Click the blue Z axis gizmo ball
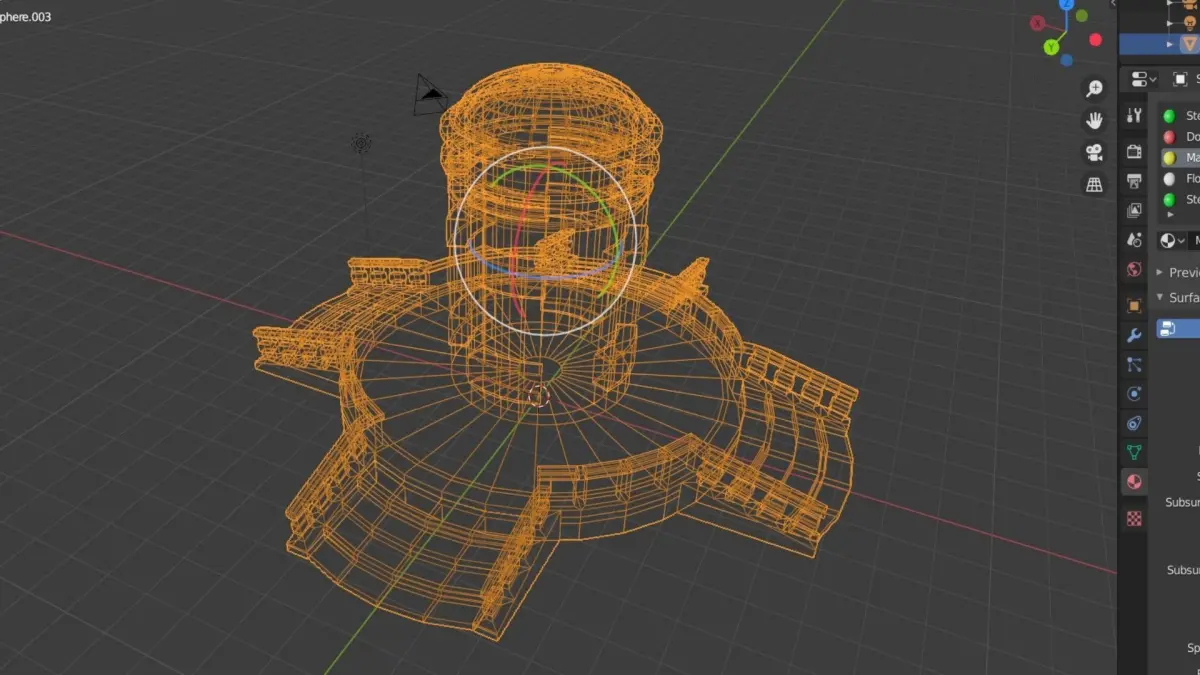Screen dimensions: 1200x675 pyautogui.click(x=1067, y=4)
